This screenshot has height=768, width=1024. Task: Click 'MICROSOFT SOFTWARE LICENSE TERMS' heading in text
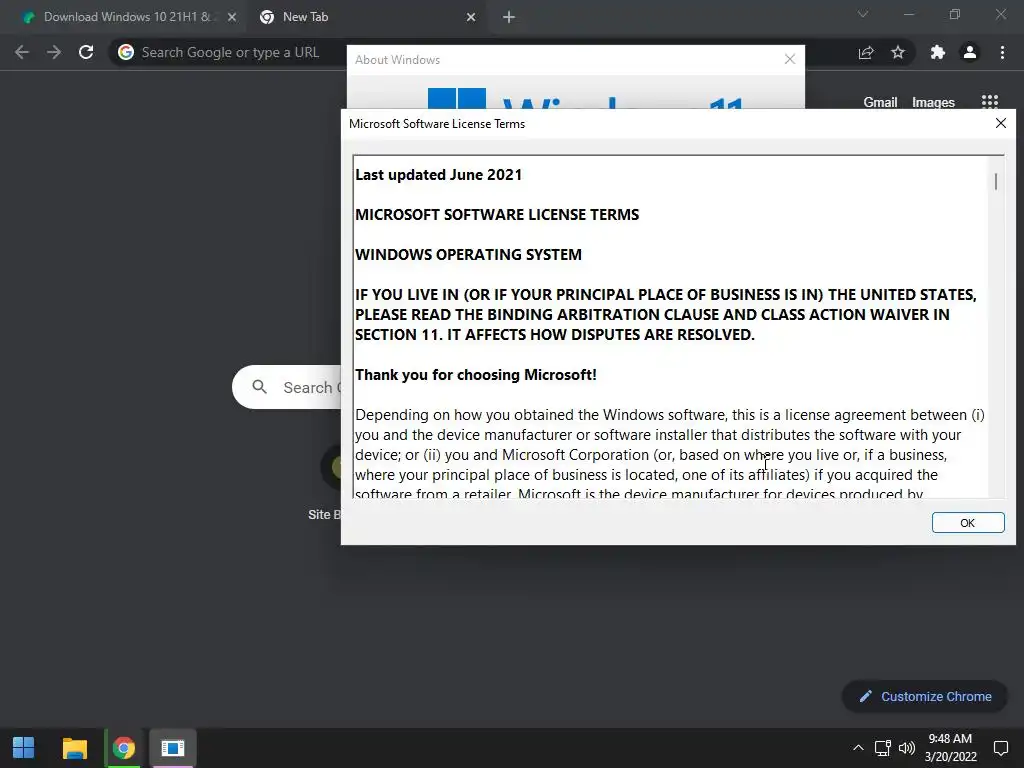point(497,215)
